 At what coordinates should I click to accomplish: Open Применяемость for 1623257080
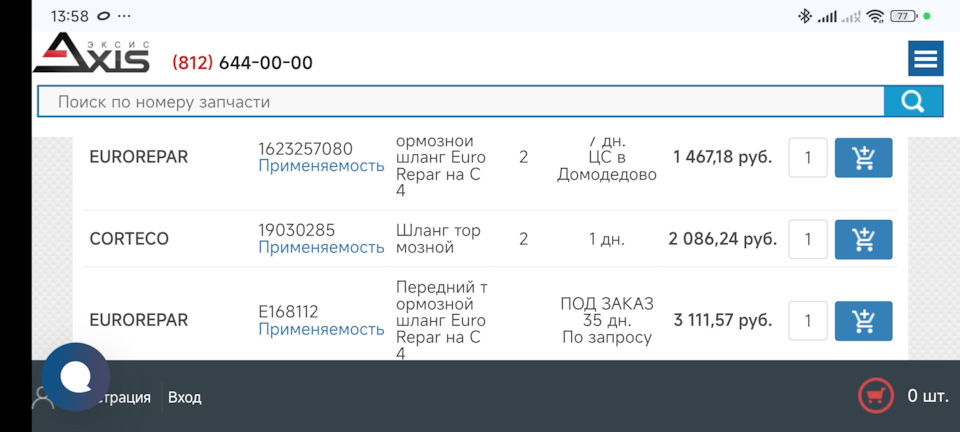321,166
